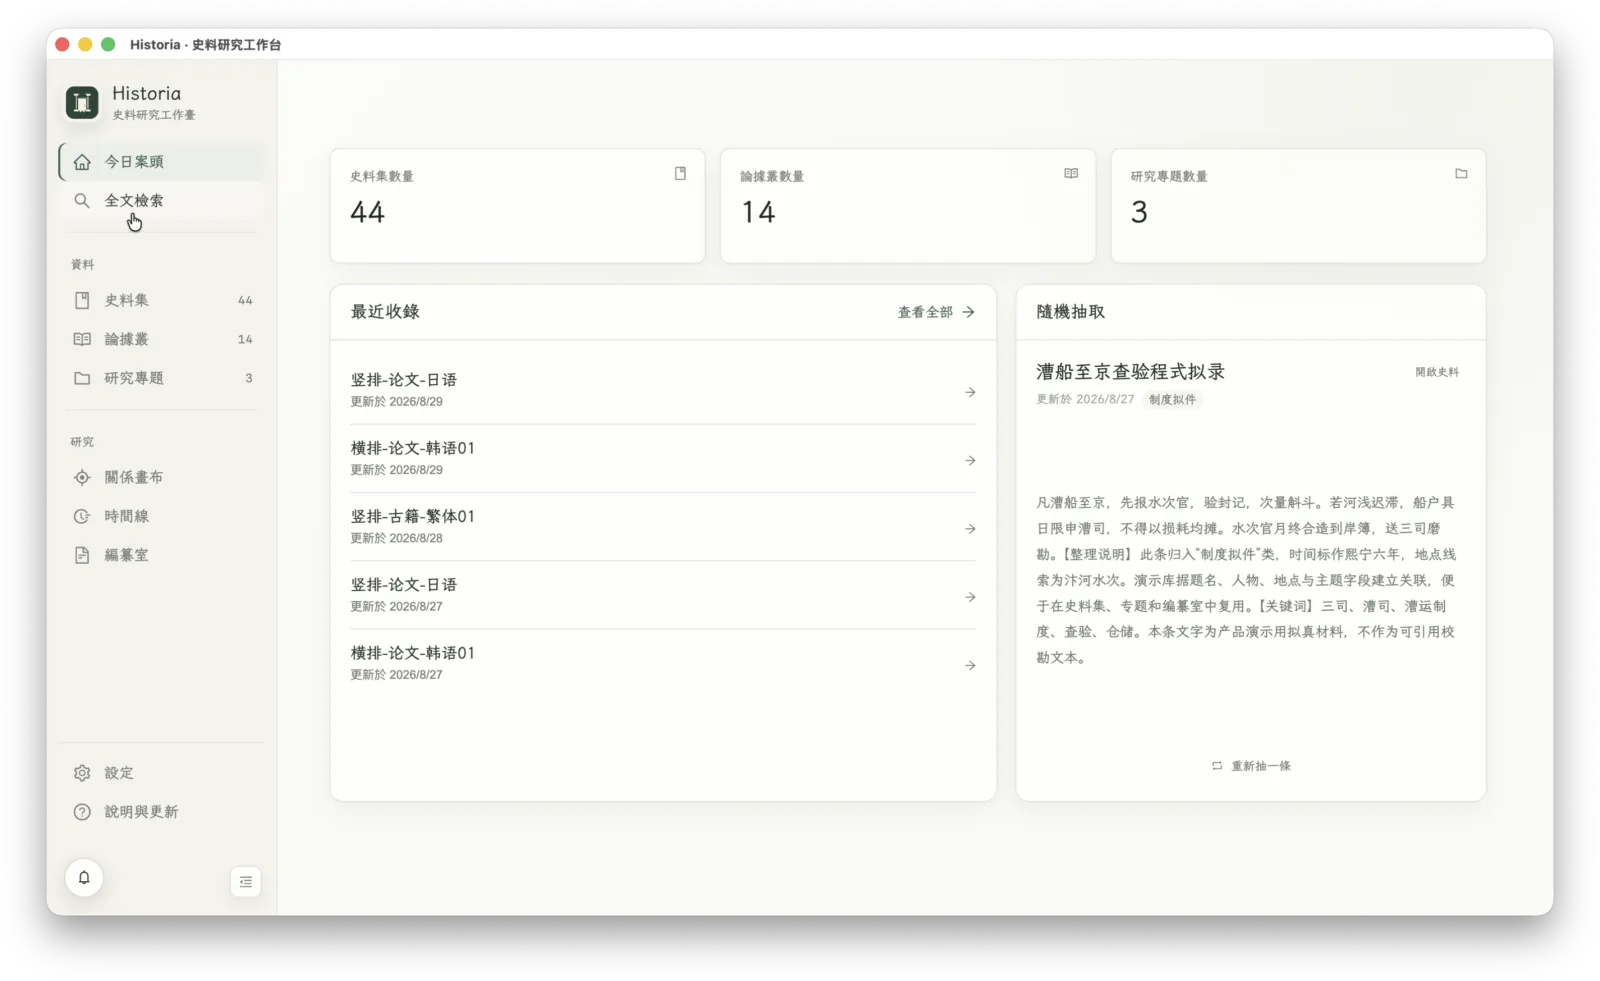Open 今日案頭 home page
The image size is (1600, 981).
click(x=162, y=162)
